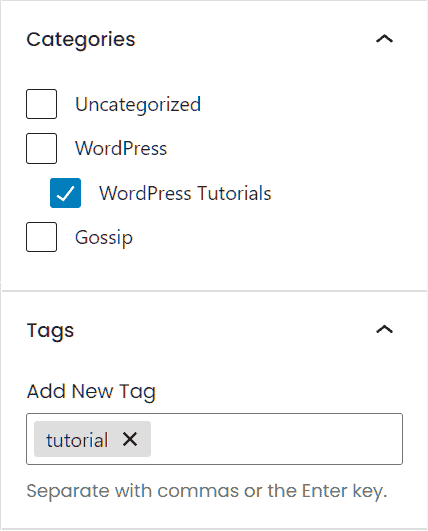Remove the tutorial tag with X icon
Viewport: 428px width, 531px height.
pyautogui.click(x=130, y=439)
